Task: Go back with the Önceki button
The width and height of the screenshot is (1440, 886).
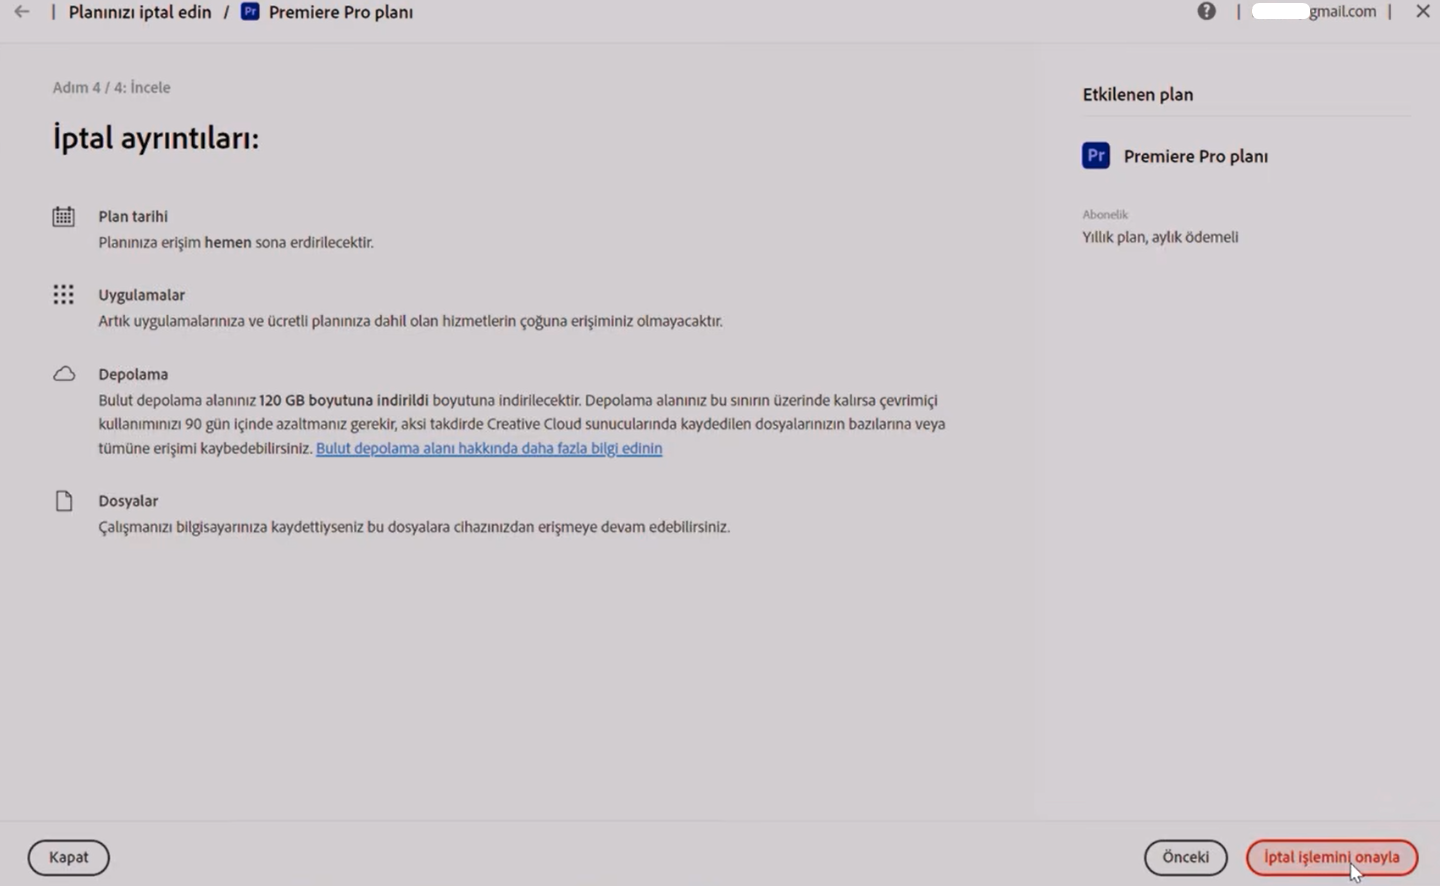Action: pos(1185,857)
